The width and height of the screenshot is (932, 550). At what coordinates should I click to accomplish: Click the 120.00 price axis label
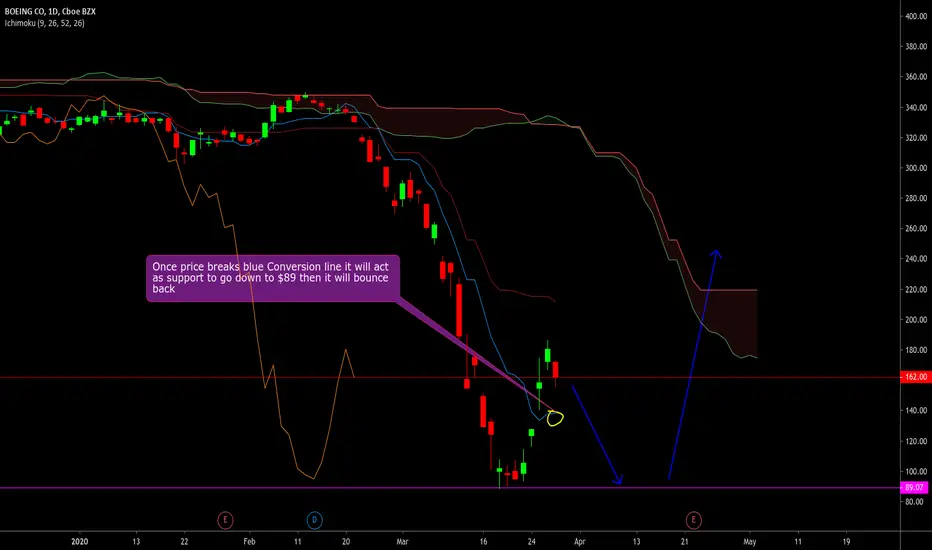pyautogui.click(x=916, y=441)
